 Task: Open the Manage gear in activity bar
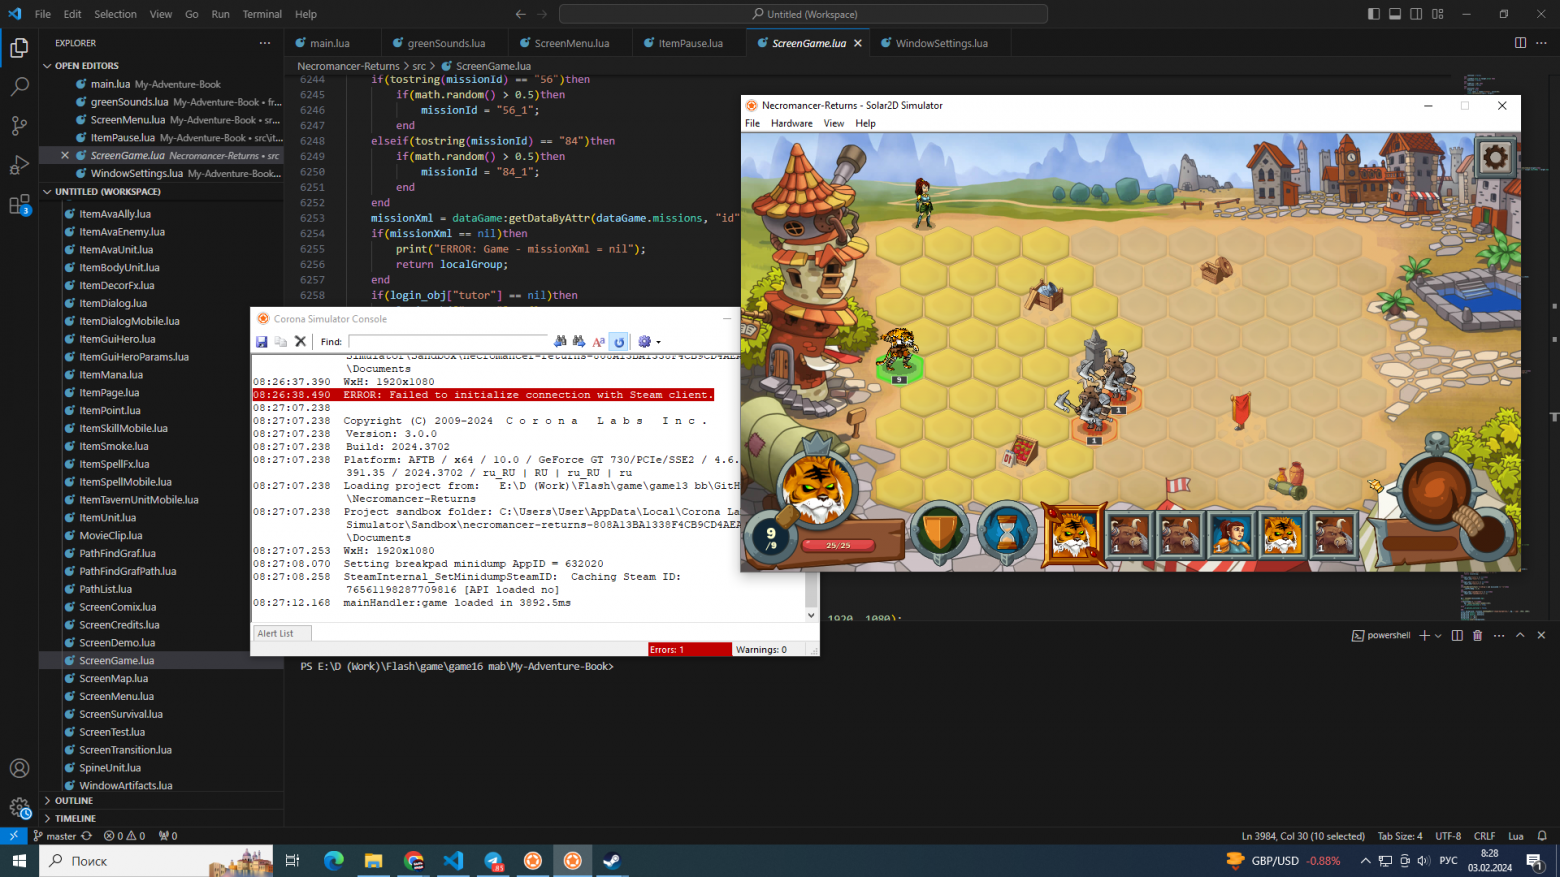pyautogui.click(x=19, y=807)
